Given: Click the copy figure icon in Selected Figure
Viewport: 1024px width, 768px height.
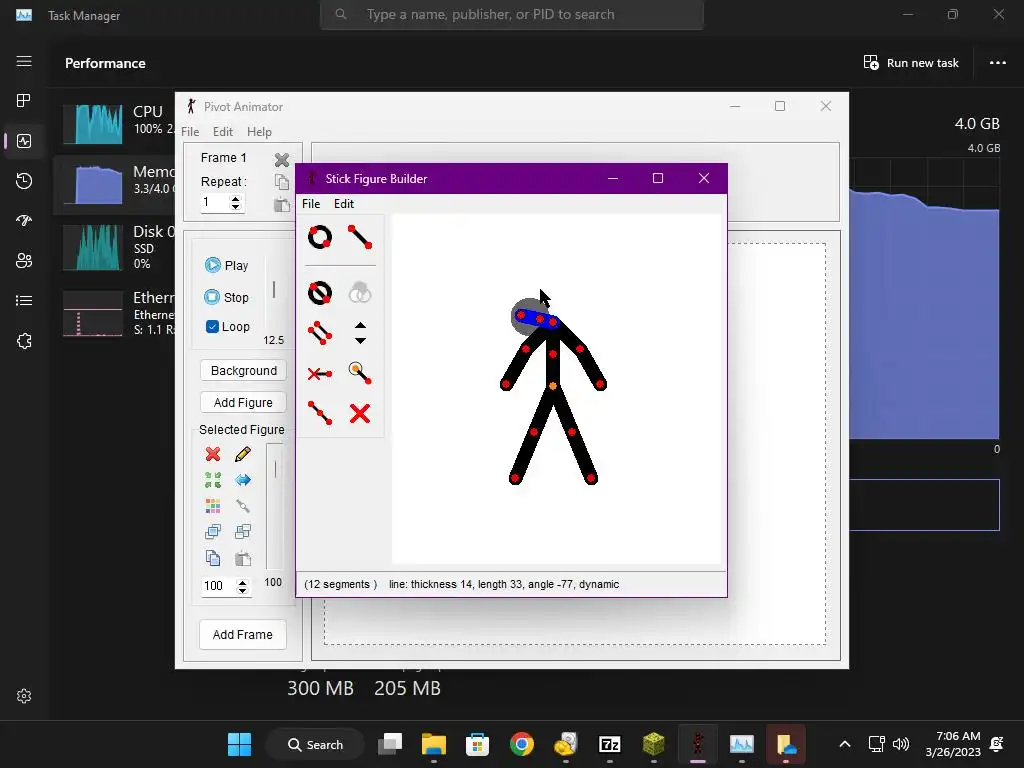Looking at the screenshot, I should coord(213,558).
